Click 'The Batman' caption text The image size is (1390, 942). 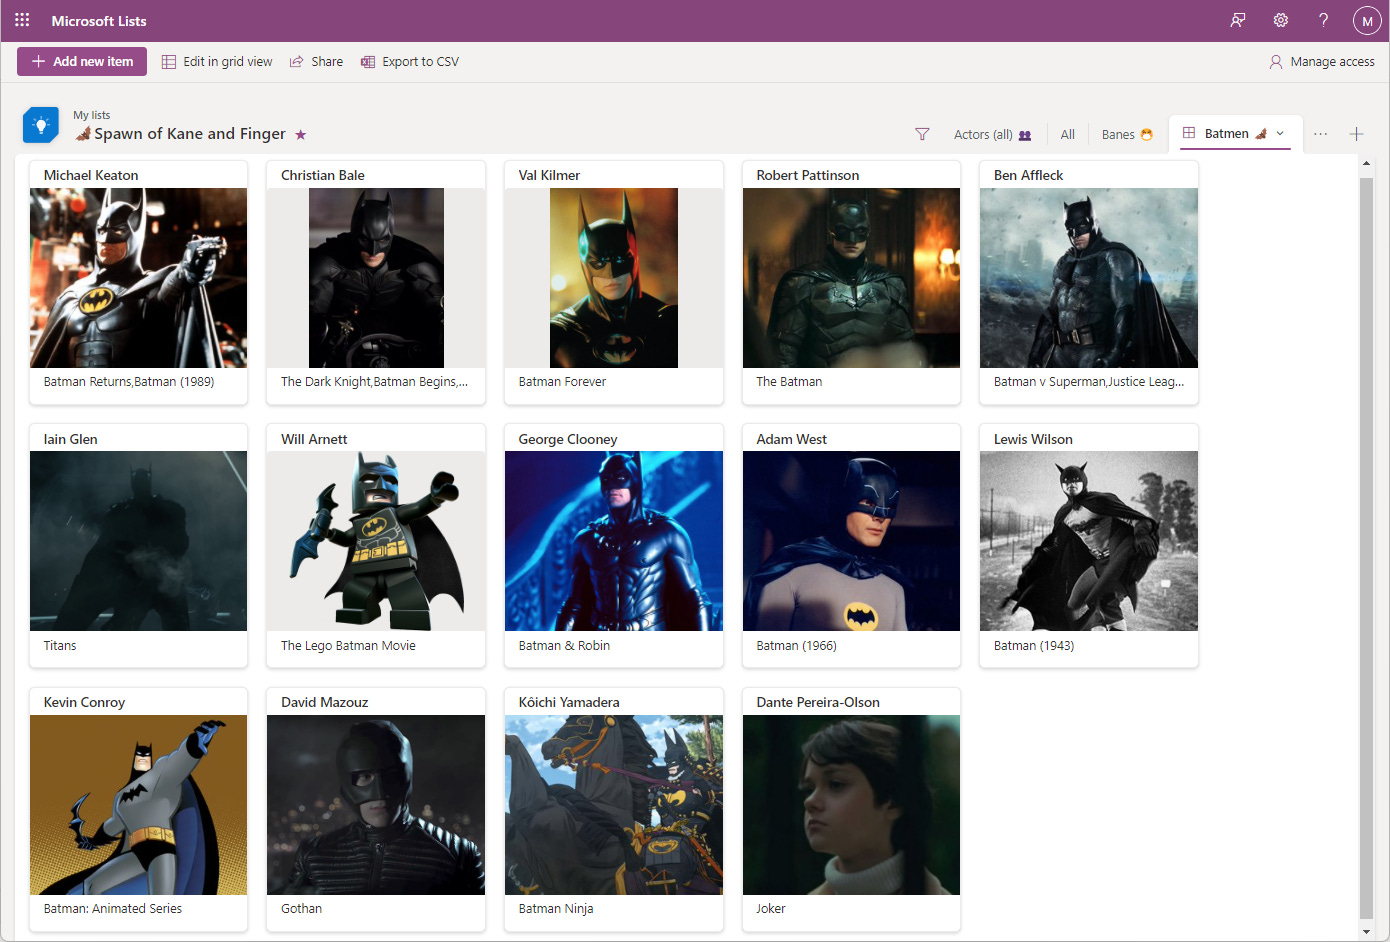click(x=789, y=382)
